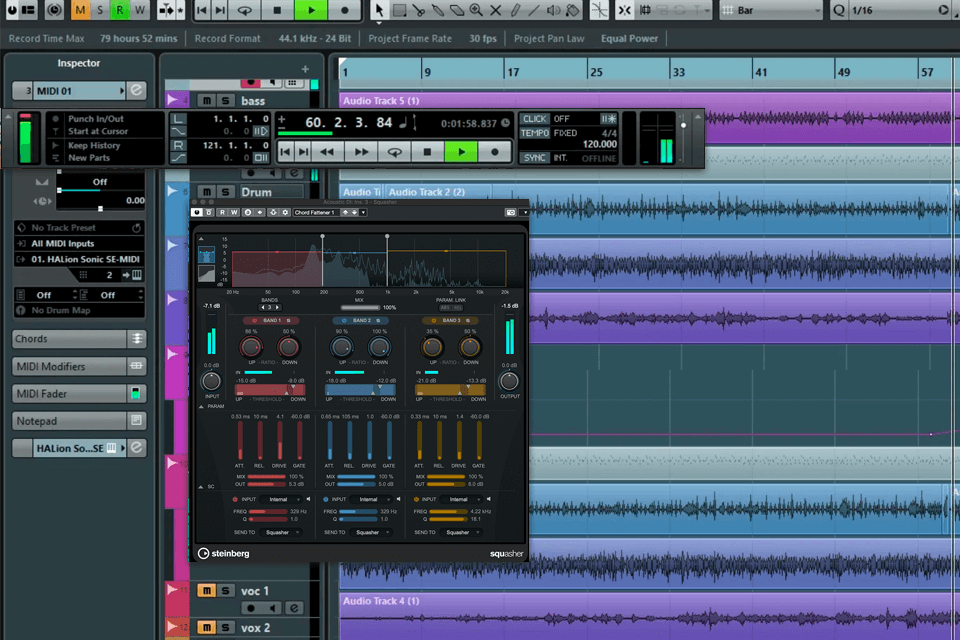Open the Bar grid type dropdown

pyautogui.click(x=770, y=11)
